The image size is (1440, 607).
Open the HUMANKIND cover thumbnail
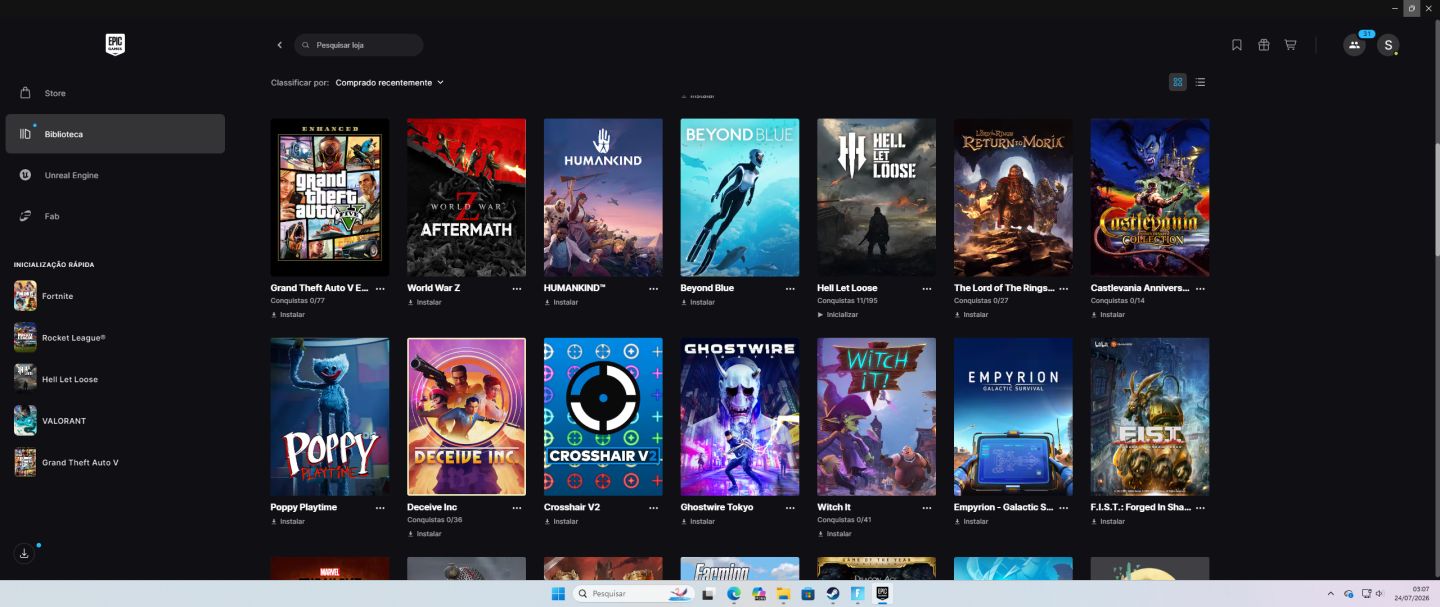click(603, 198)
